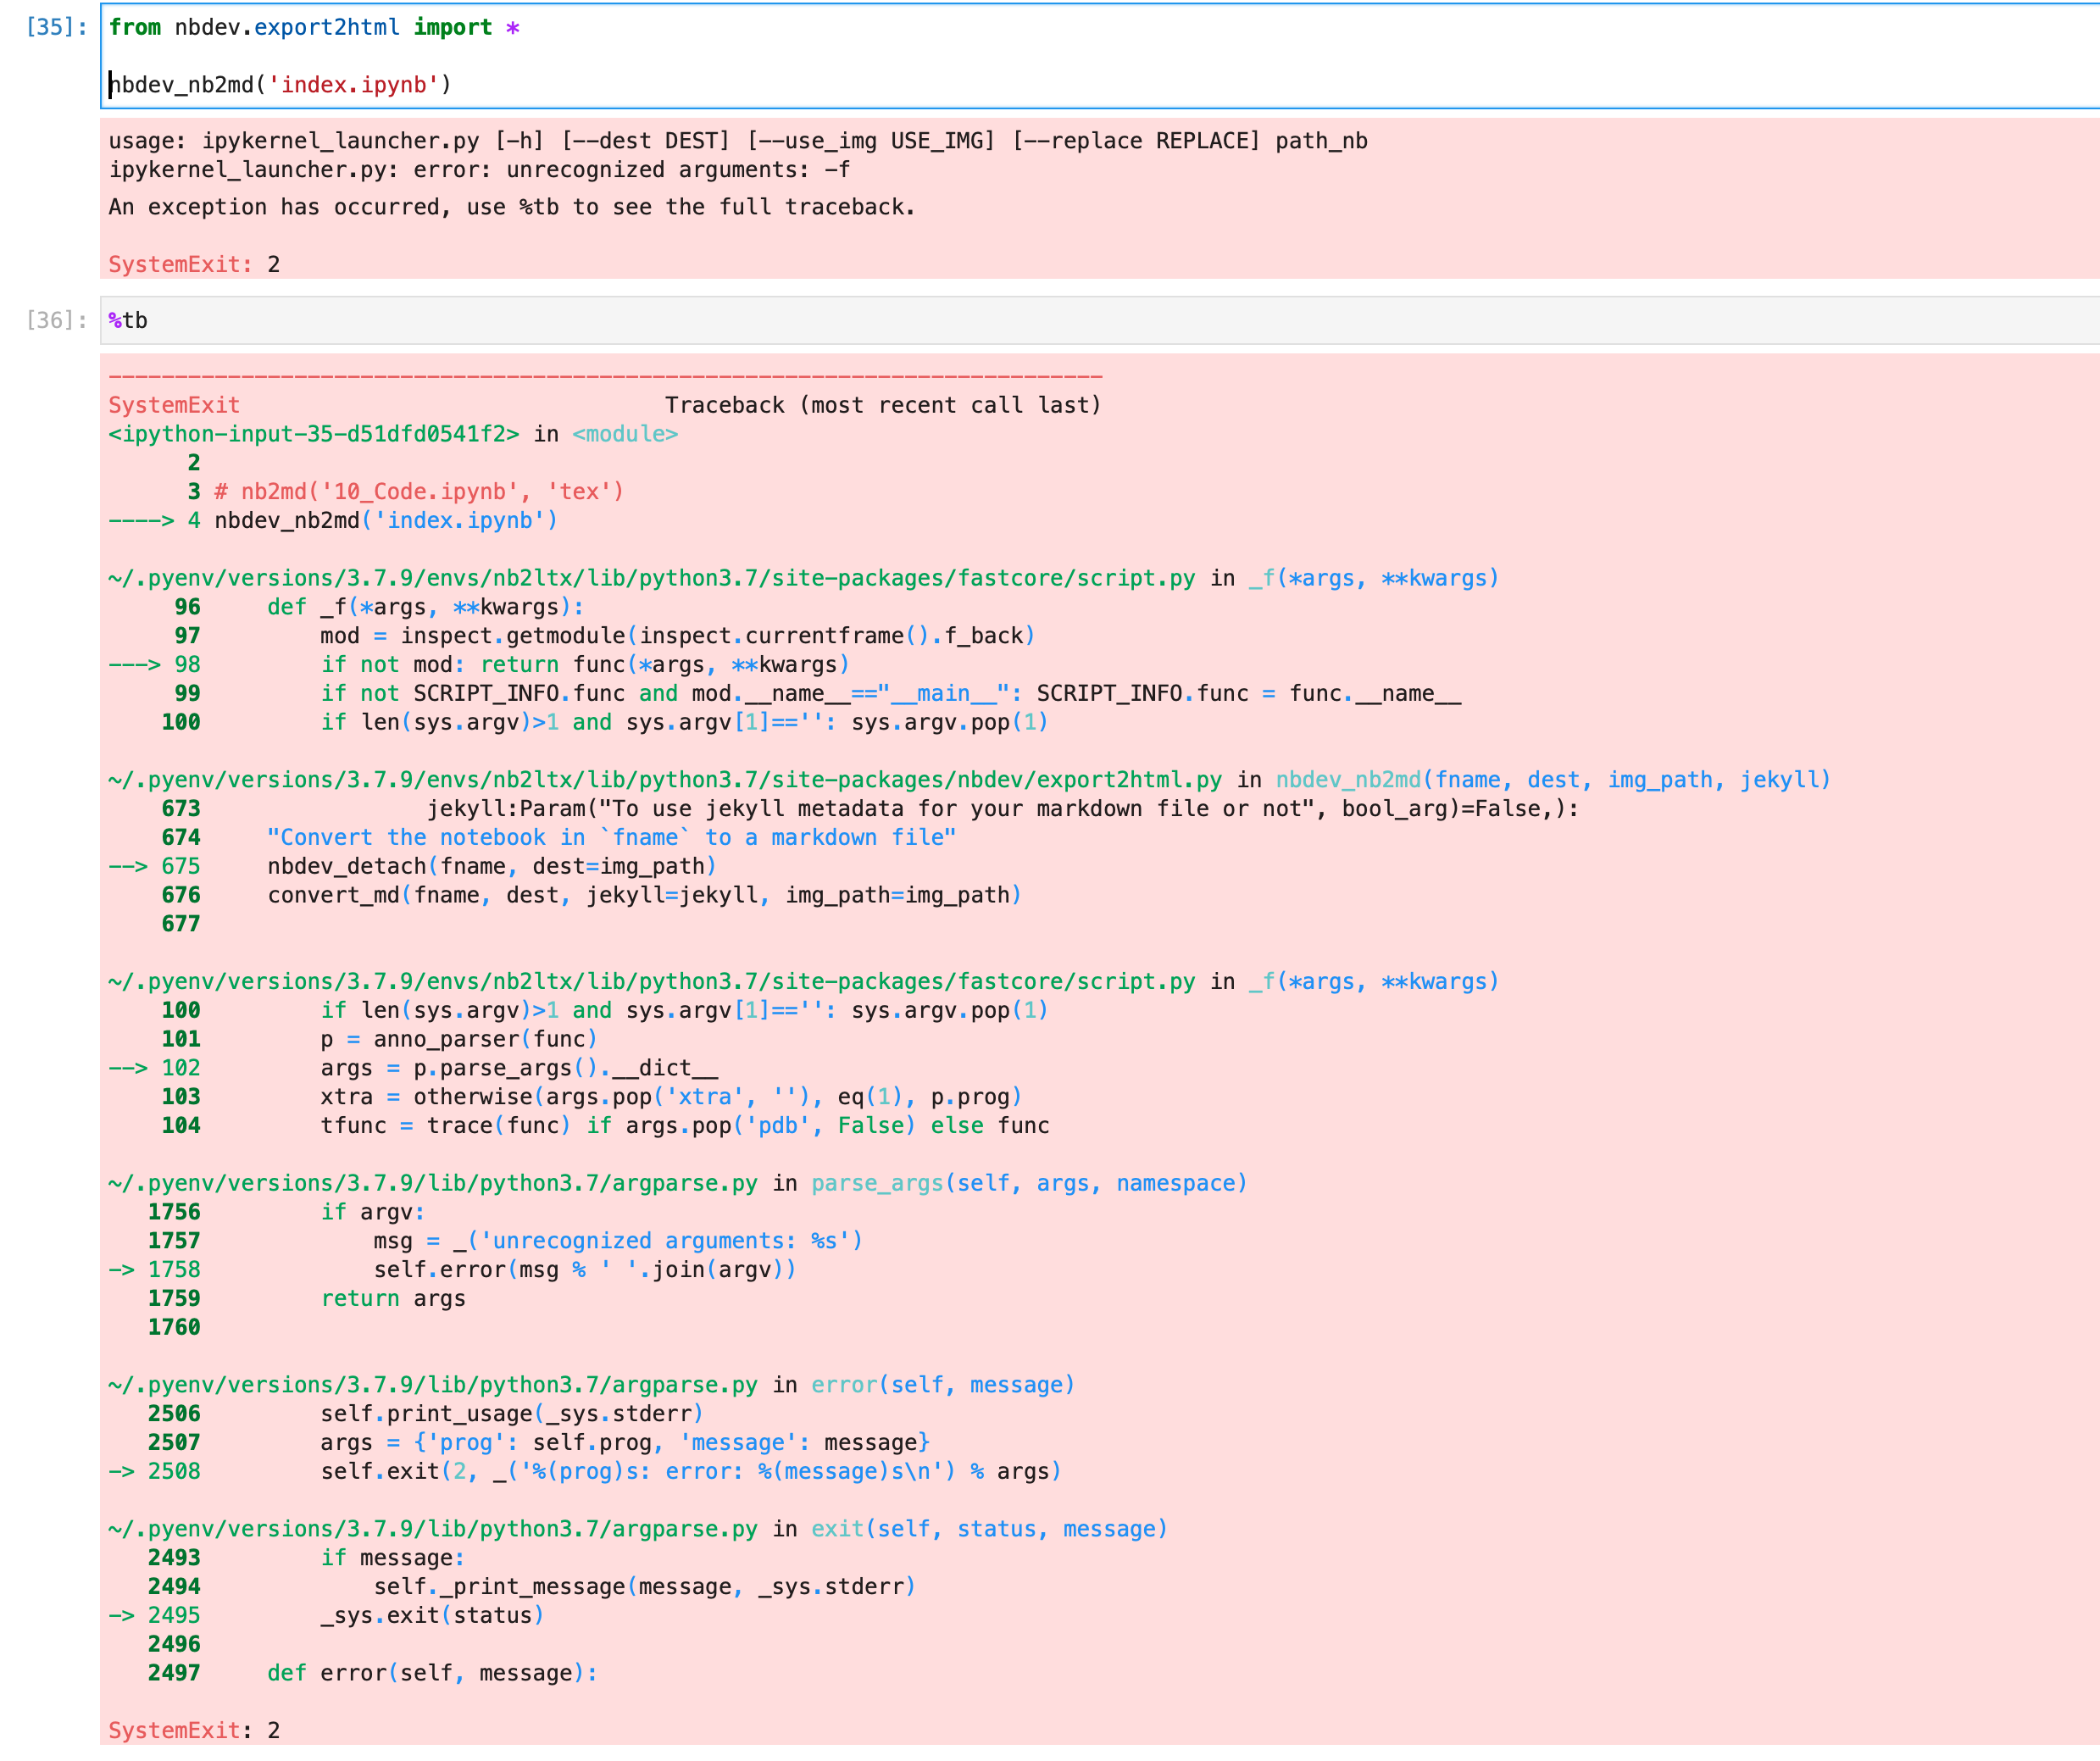Click second fastcore/script.py path in traceback
Image resolution: width=2100 pixels, height=1761 pixels.
pos(652,982)
